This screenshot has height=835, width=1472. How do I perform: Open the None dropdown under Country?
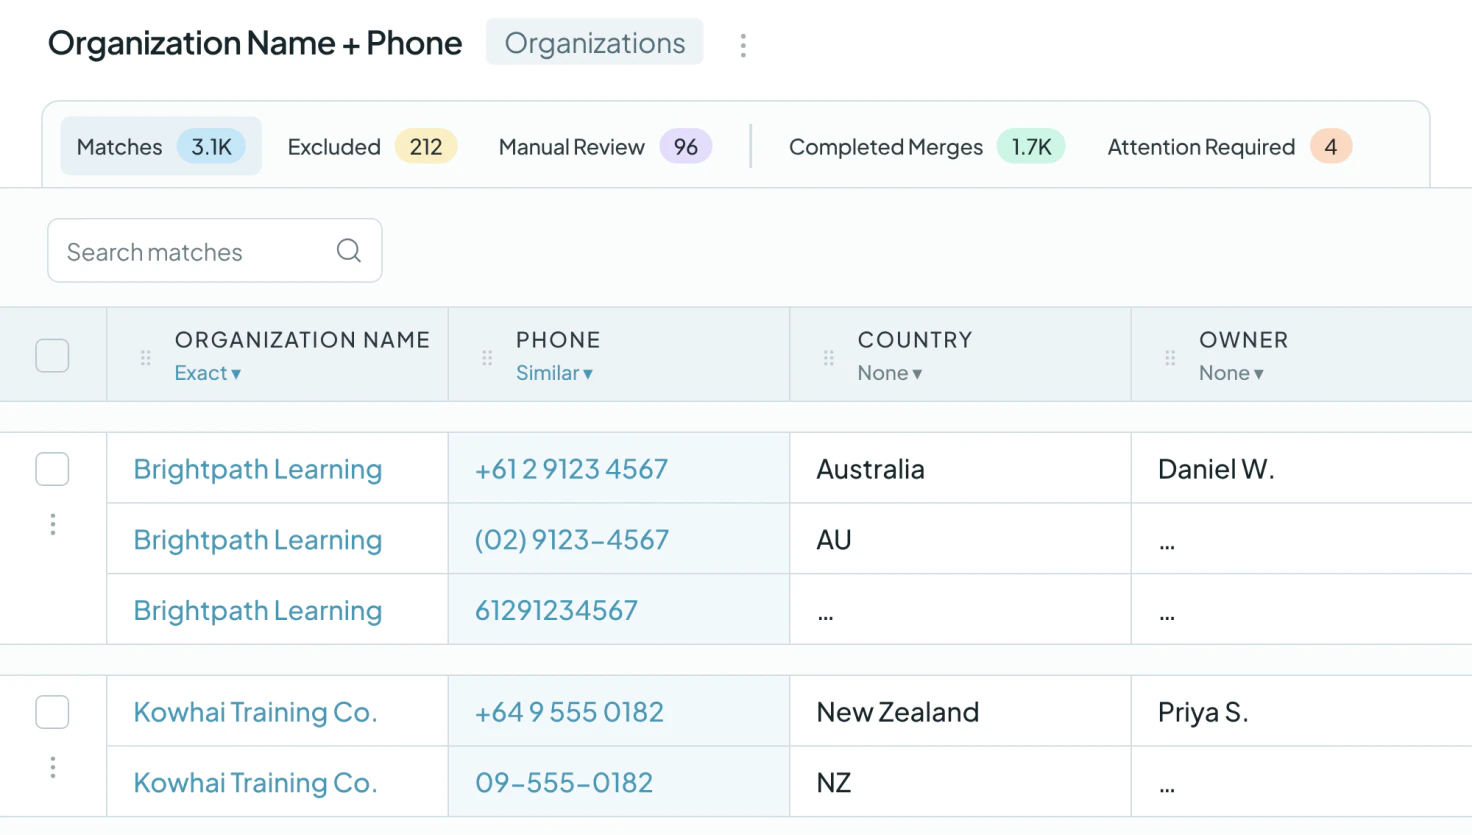pos(889,373)
